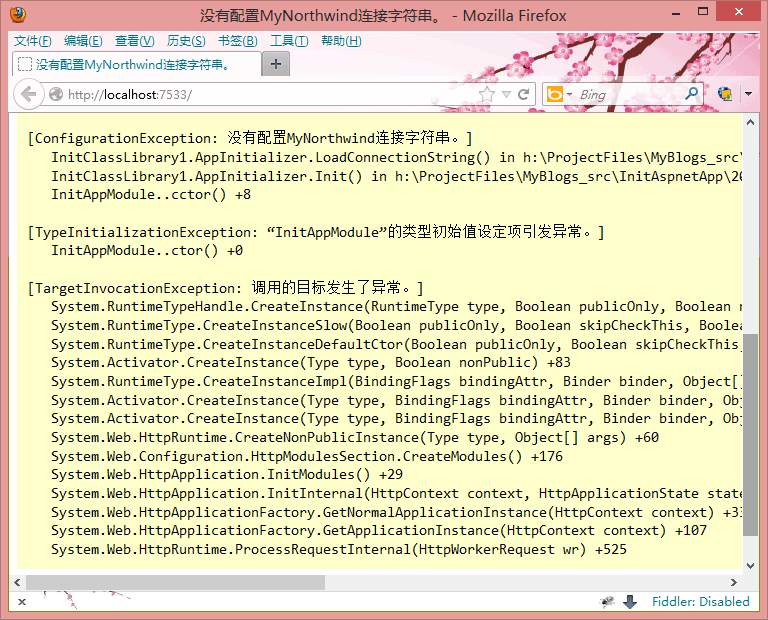
Task: Click the horizontal scrollbar right arrow
Action: tap(734, 582)
